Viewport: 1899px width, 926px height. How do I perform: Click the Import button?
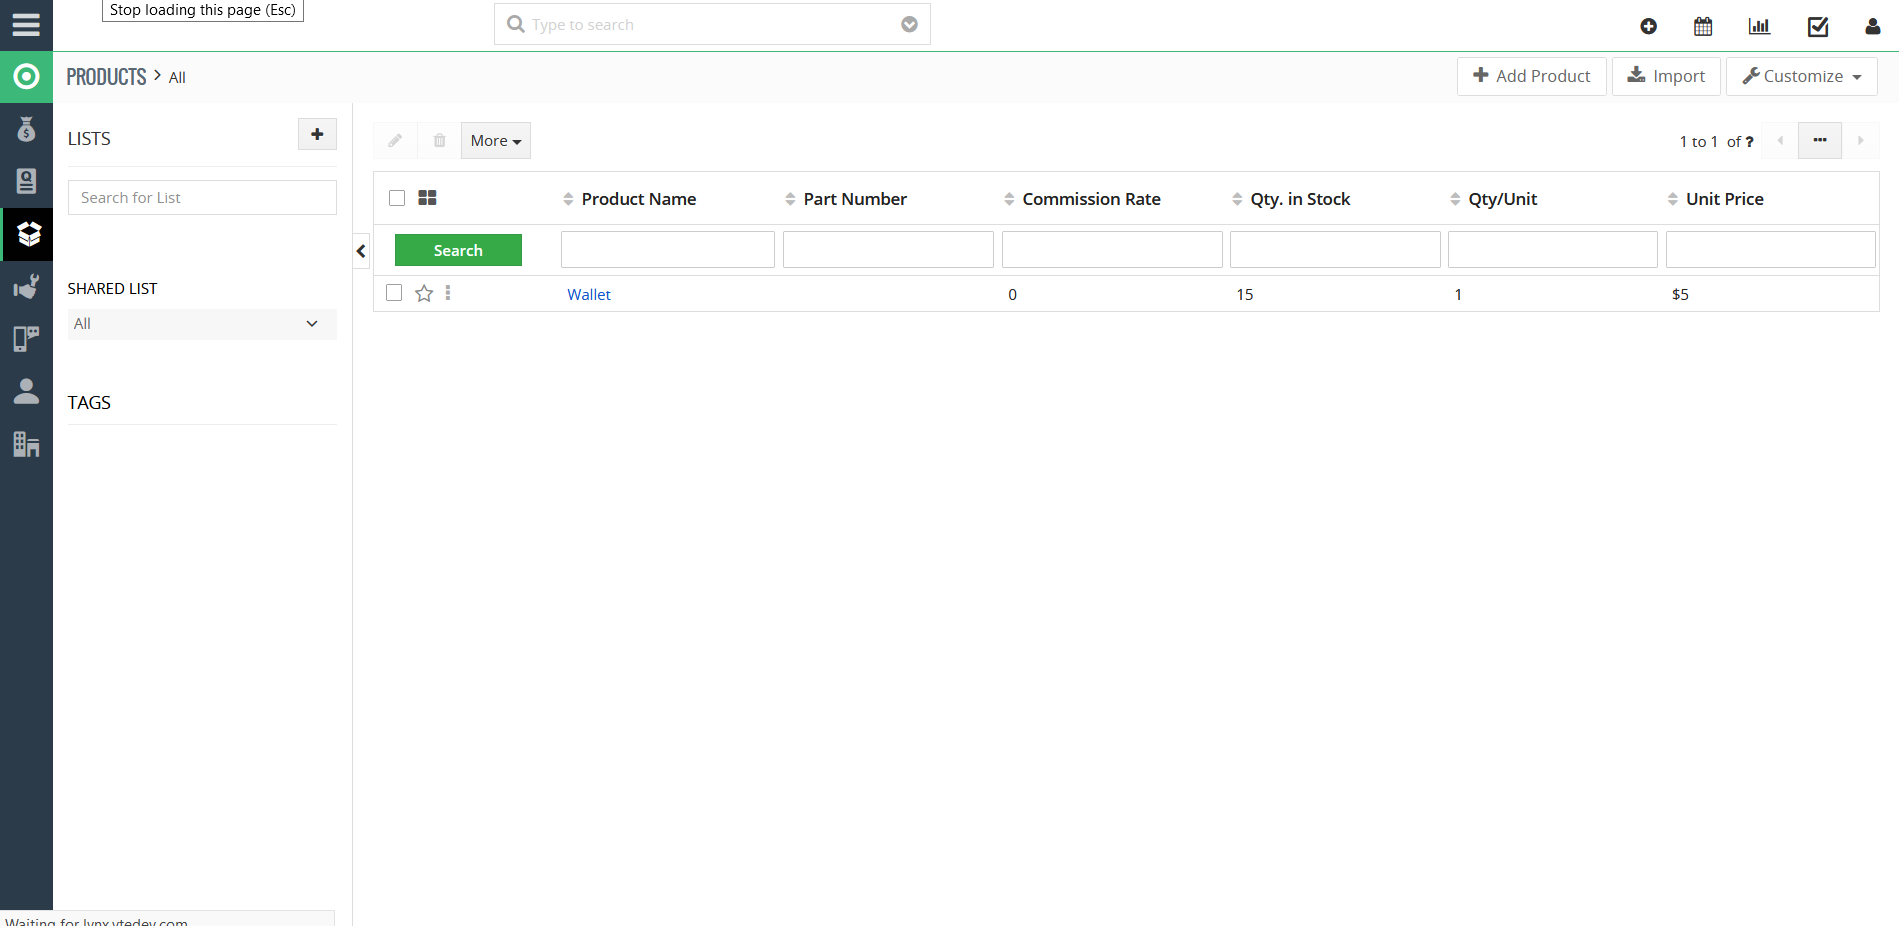pos(1666,76)
